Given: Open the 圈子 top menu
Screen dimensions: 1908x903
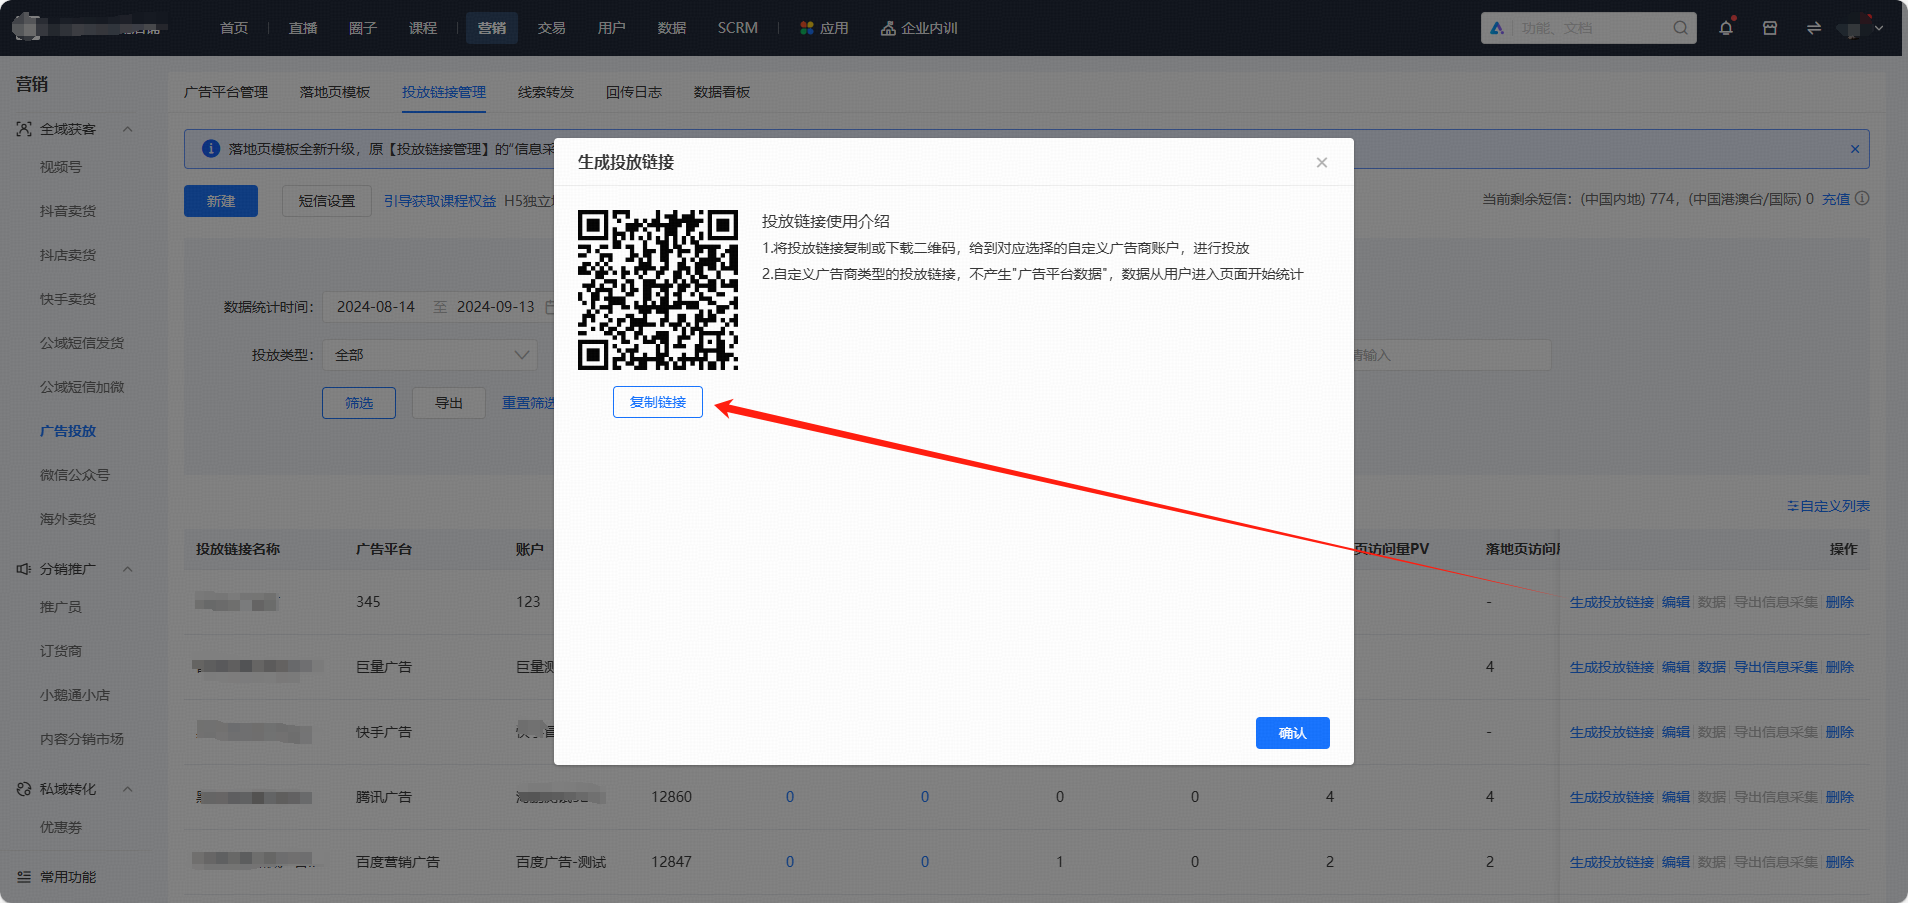Looking at the screenshot, I should tap(363, 28).
